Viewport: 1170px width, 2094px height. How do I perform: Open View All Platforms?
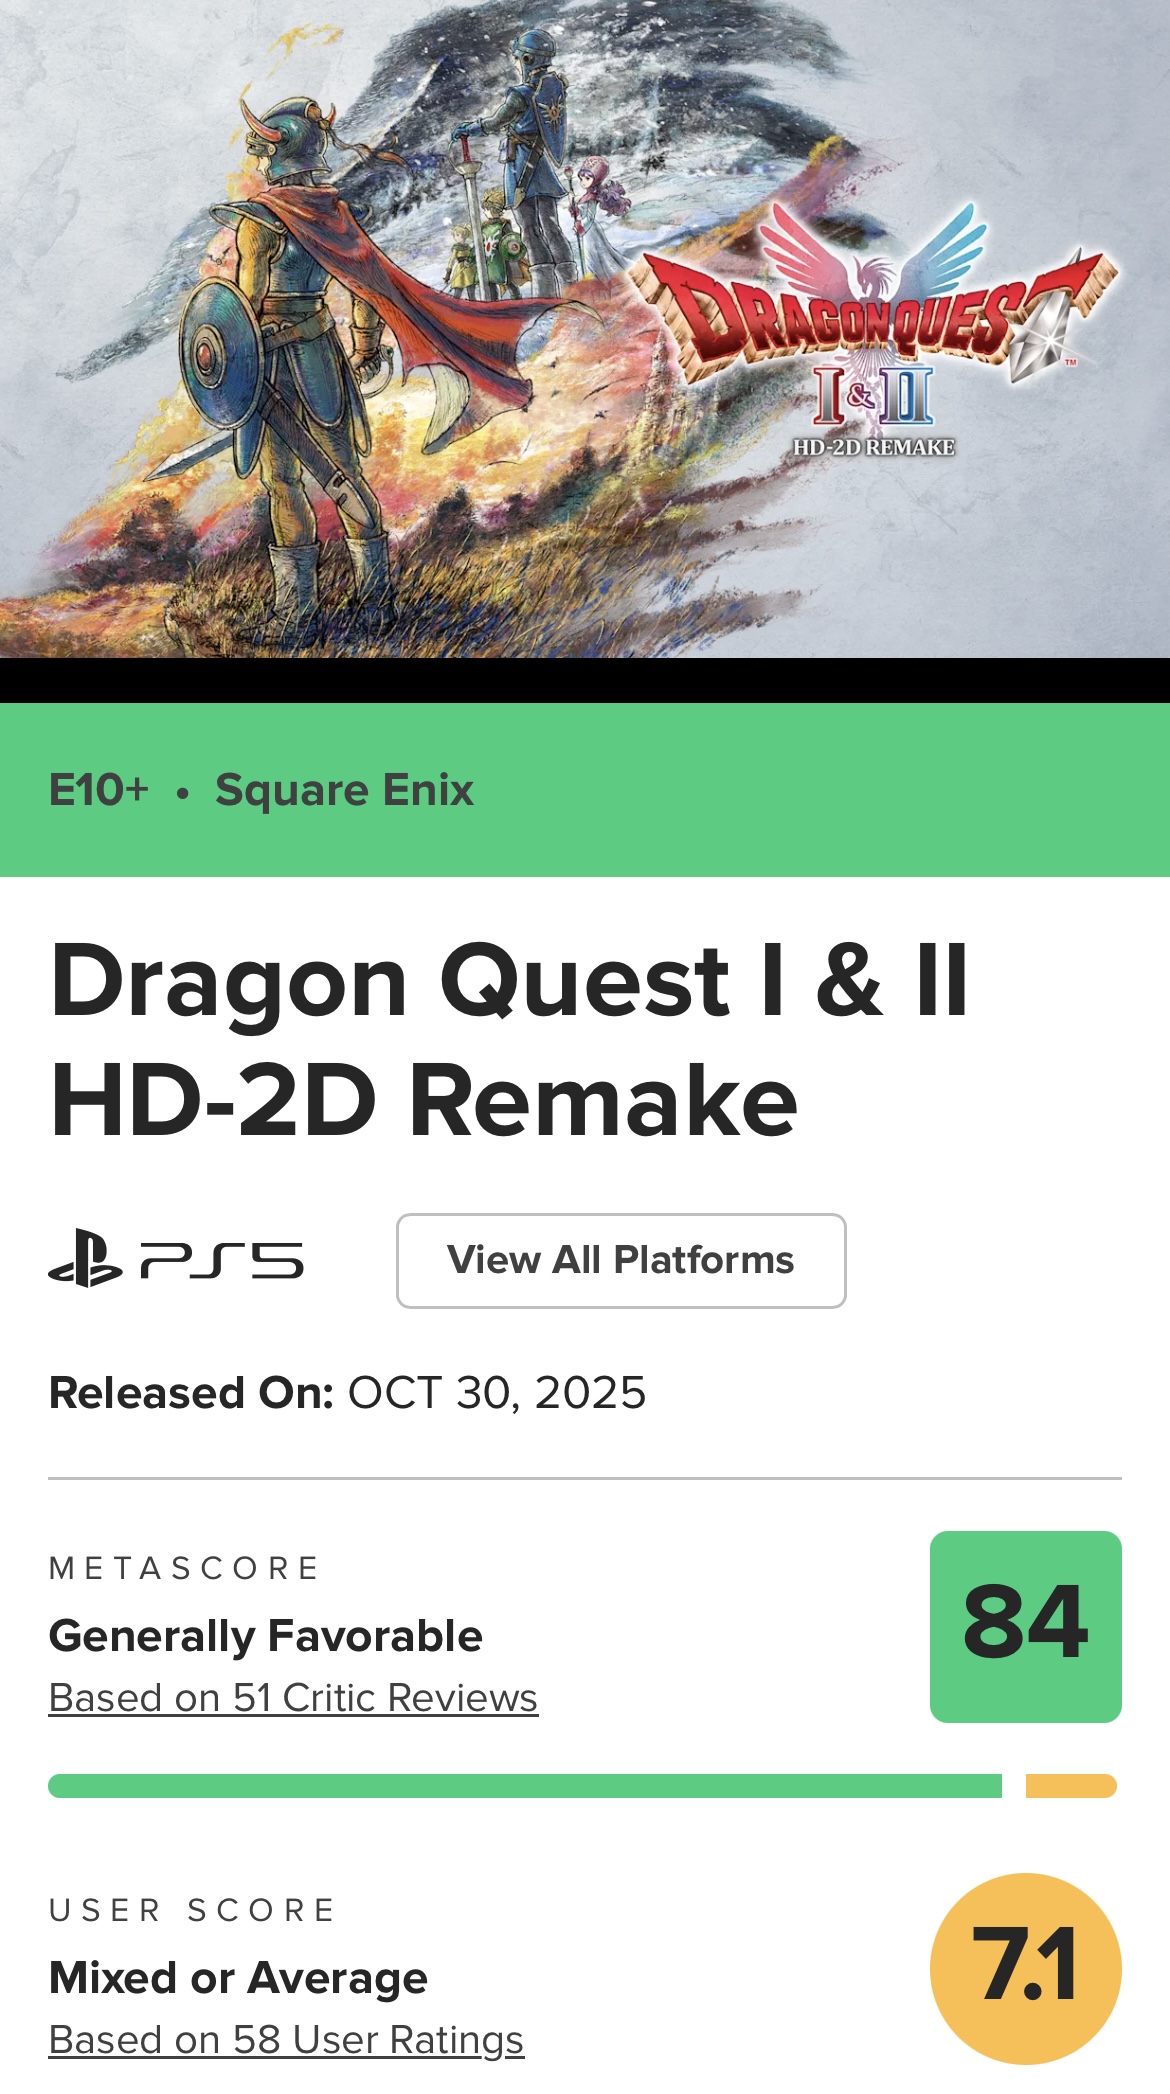tap(621, 1260)
